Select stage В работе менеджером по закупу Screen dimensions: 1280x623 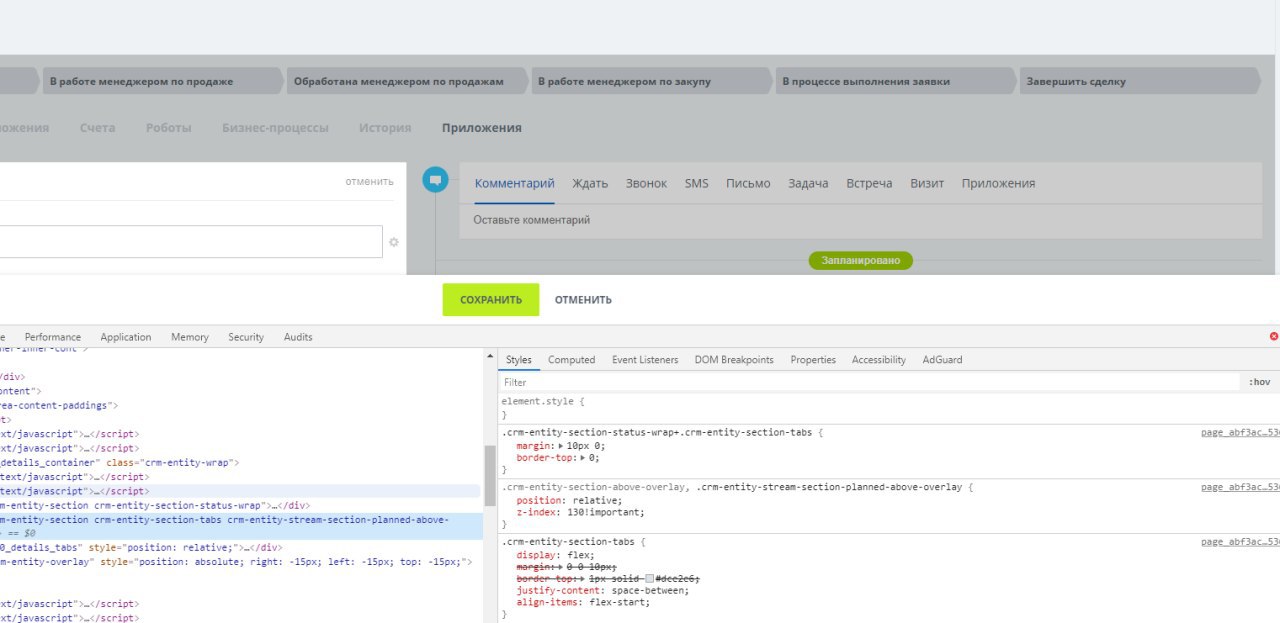(651, 81)
